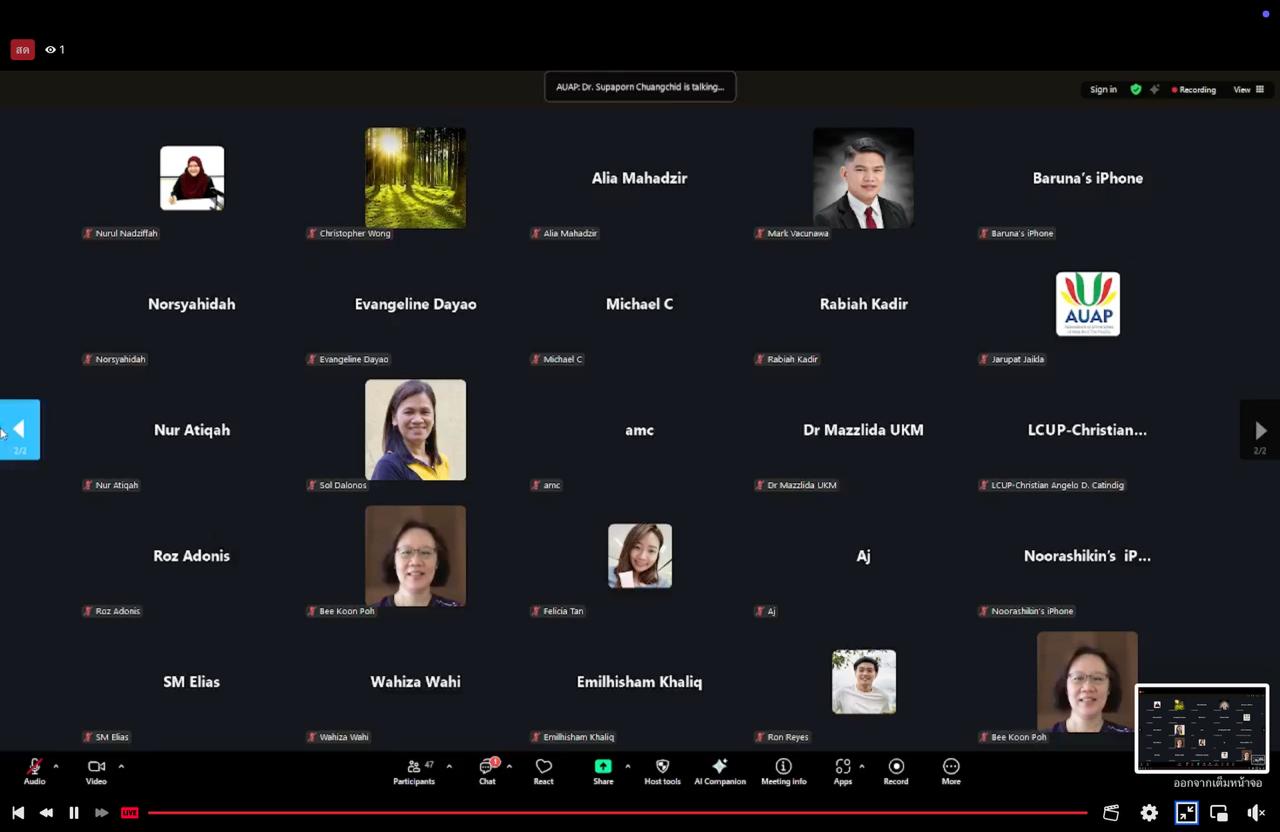Start recording with the Record button
Image resolution: width=1280 pixels, height=832 pixels.
(x=896, y=767)
